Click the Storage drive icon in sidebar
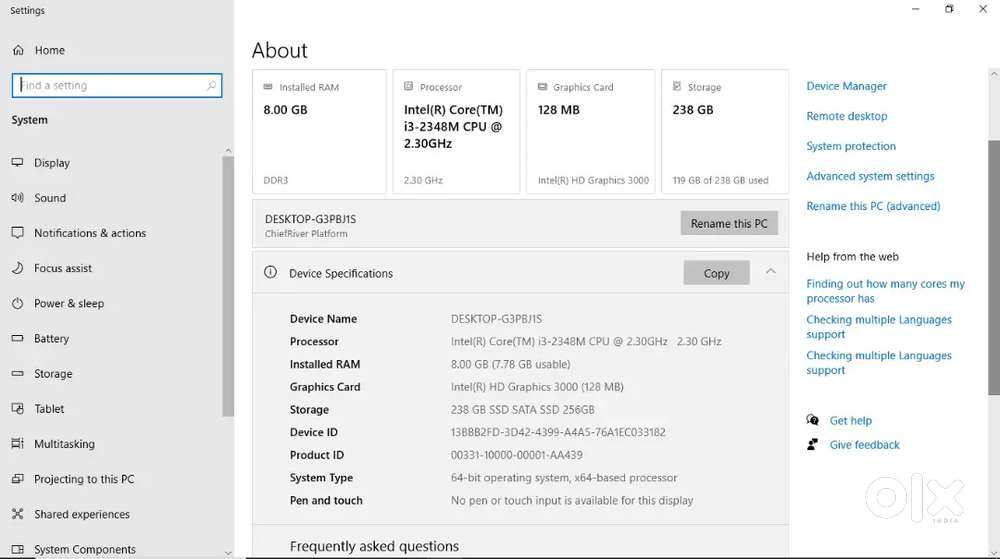This screenshot has height=559, width=1000. 17,373
